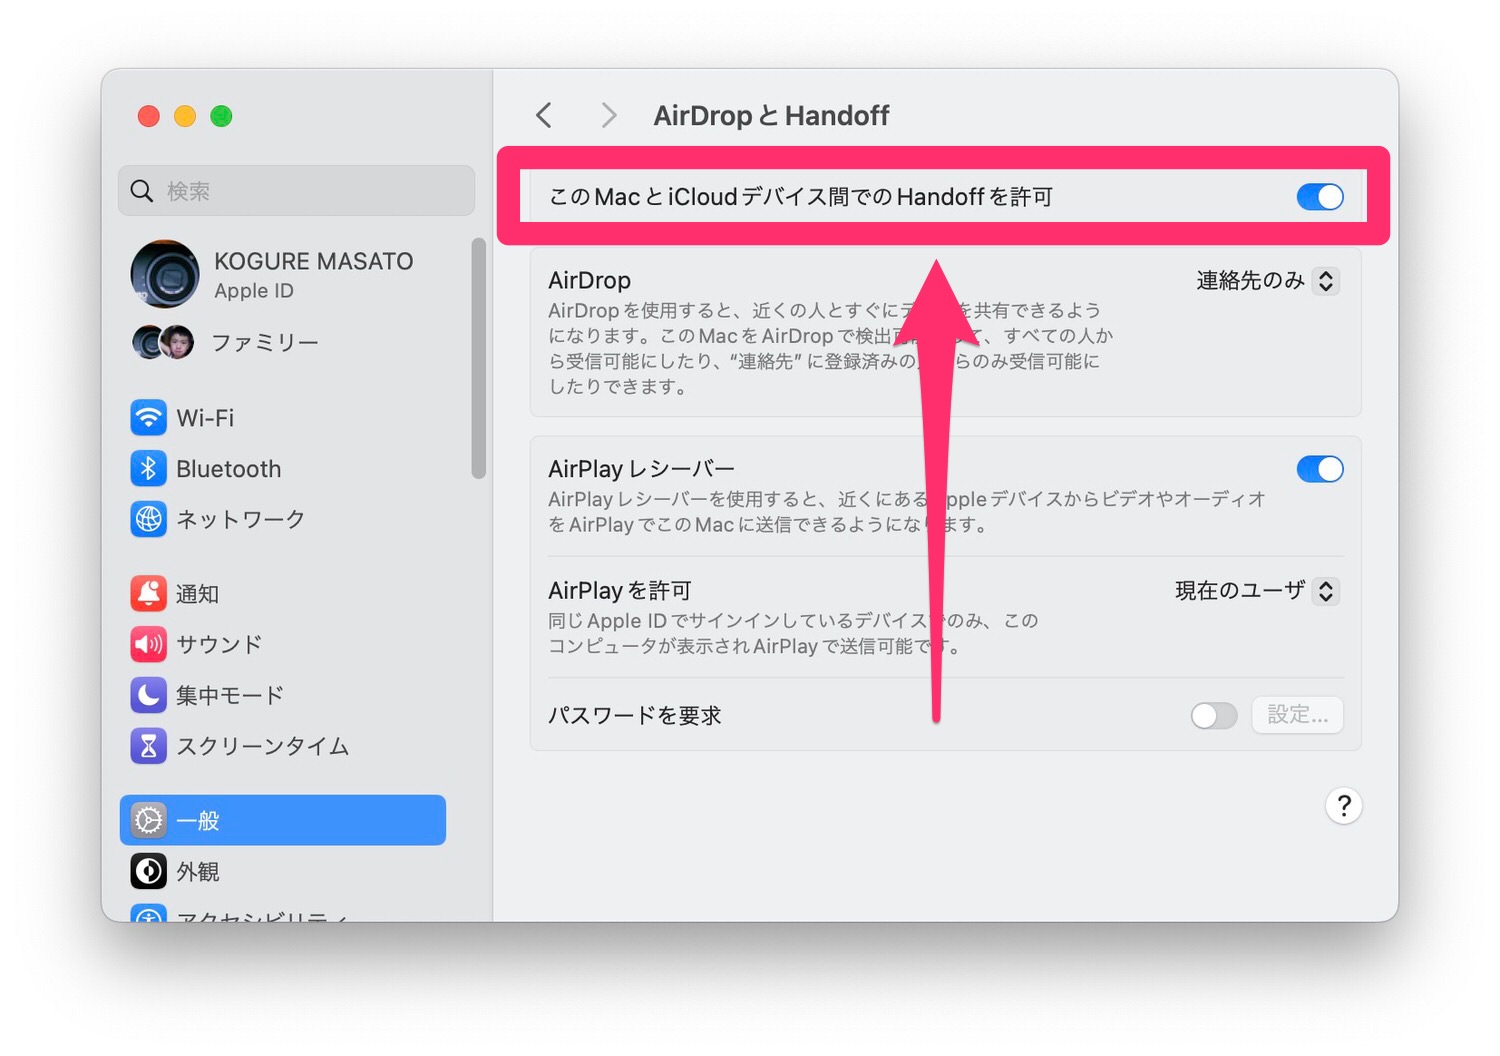Select the サウンド speaker icon
This screenshot has height=1056, width=1500.
(148, 644)
